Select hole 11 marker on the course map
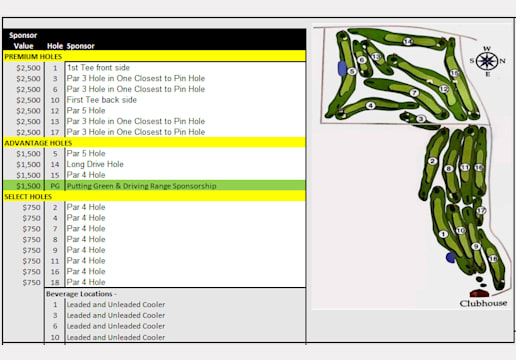The width and height of the screenshot is (516, 360). point(465,167)
